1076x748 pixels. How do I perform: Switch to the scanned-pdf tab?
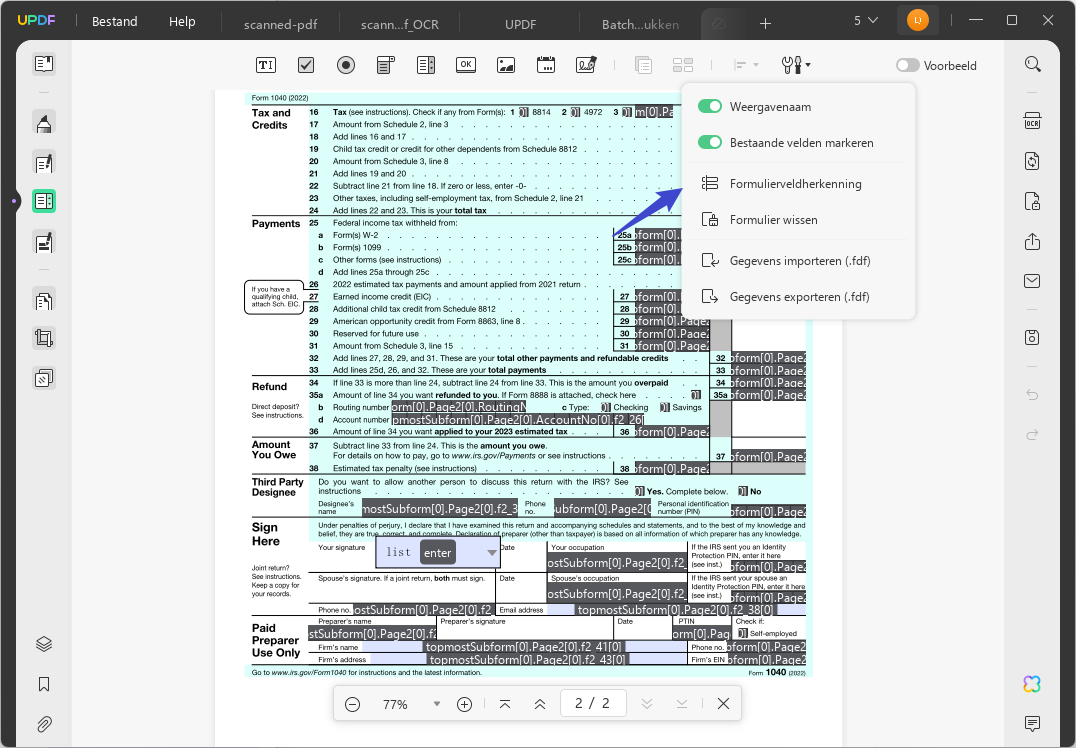coord(281,24)
